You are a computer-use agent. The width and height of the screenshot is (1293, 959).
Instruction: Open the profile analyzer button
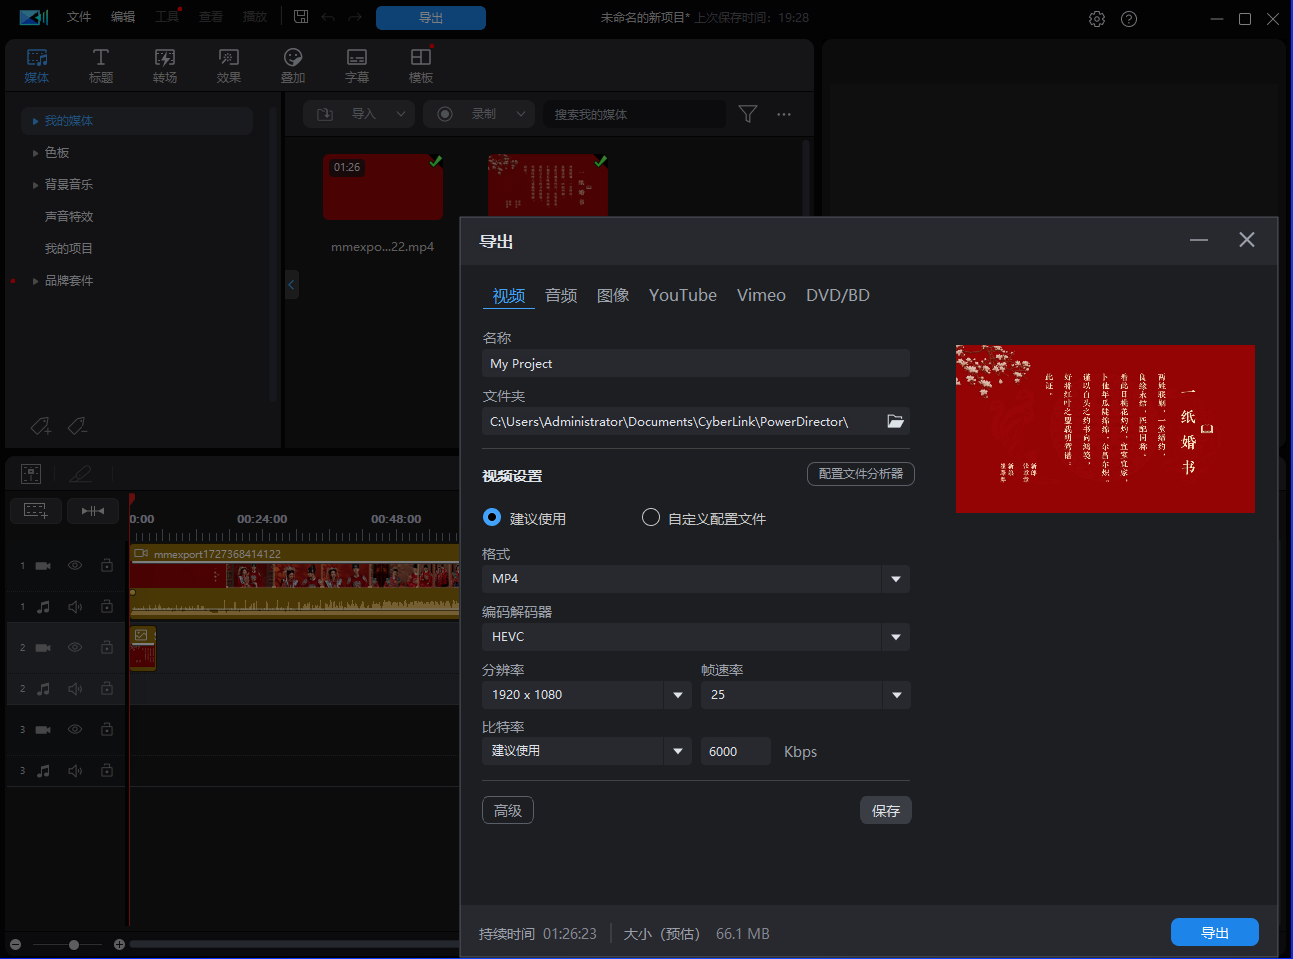861,473
